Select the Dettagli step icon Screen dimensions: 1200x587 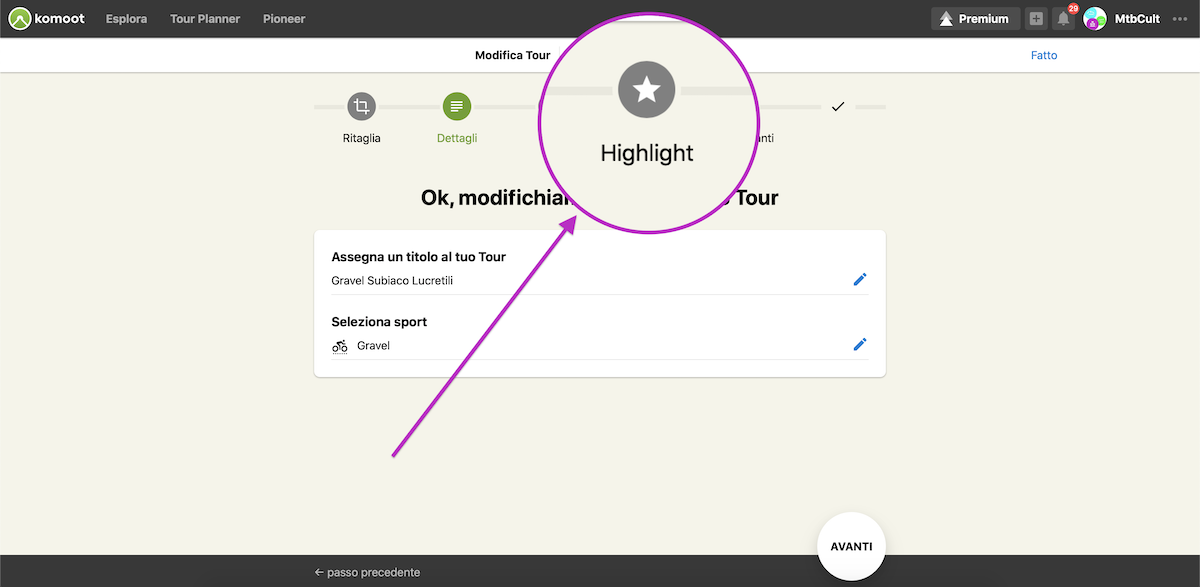pyautogui.click(x=457, y=106)
